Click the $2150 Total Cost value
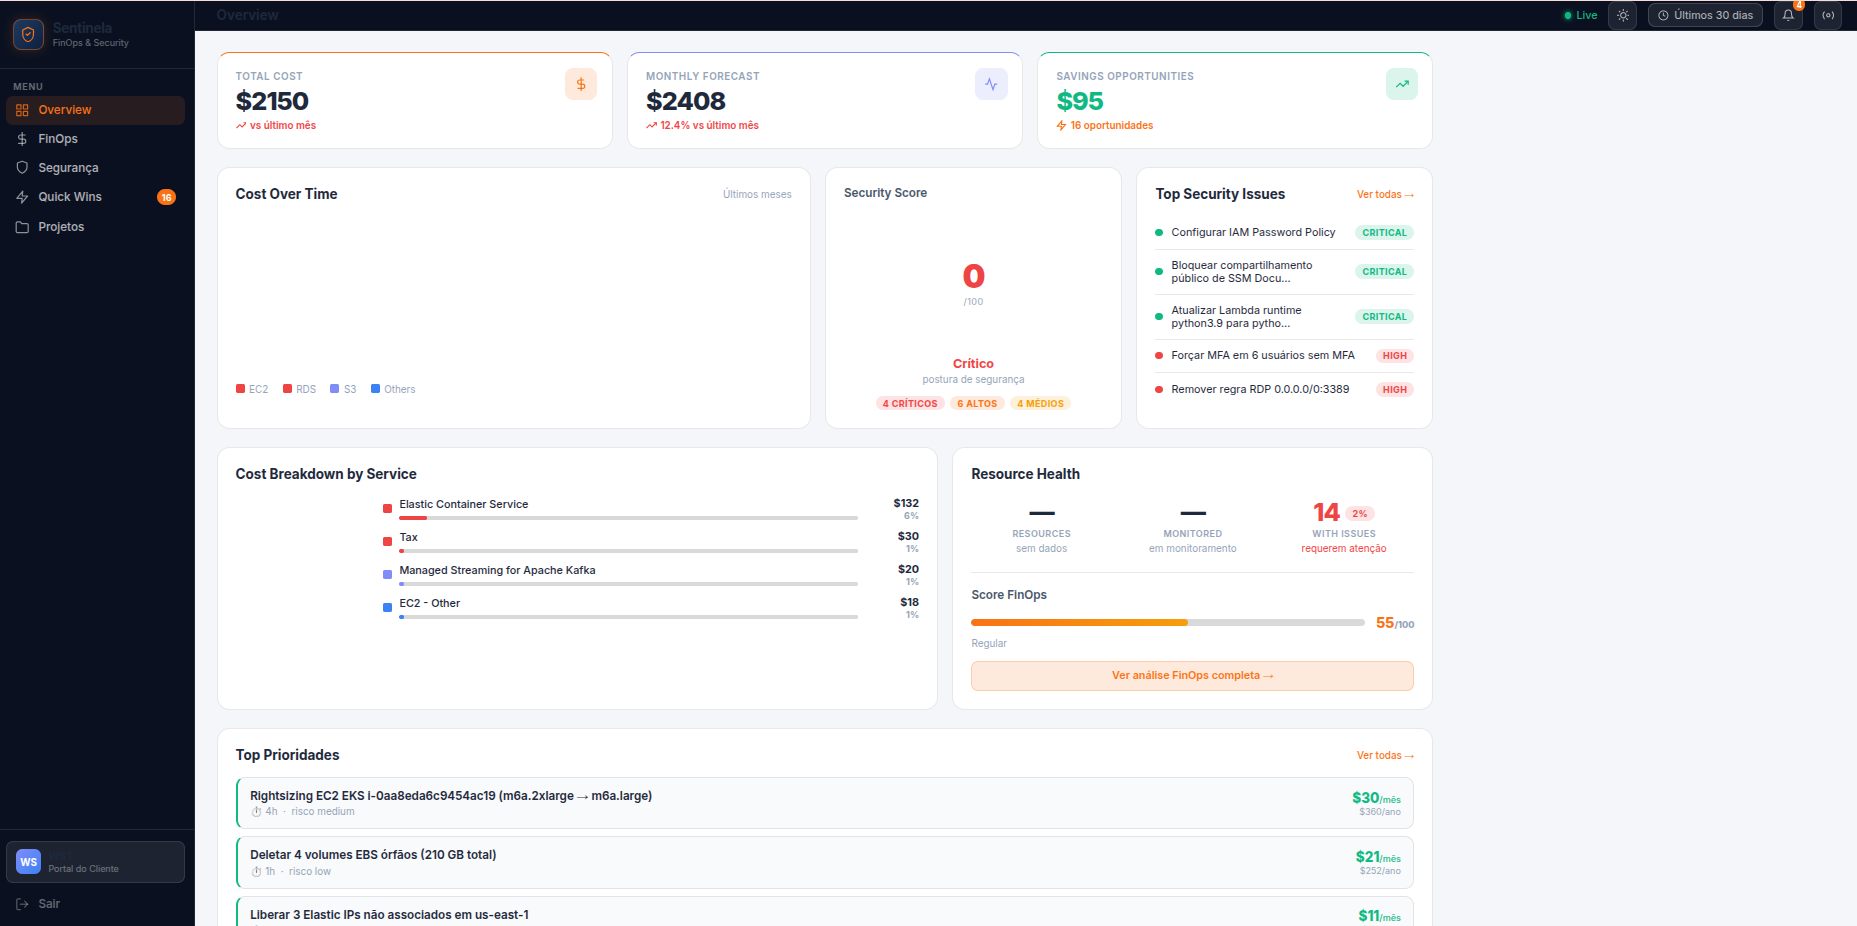Screen dimensions: 1857x926 point(272,101)
